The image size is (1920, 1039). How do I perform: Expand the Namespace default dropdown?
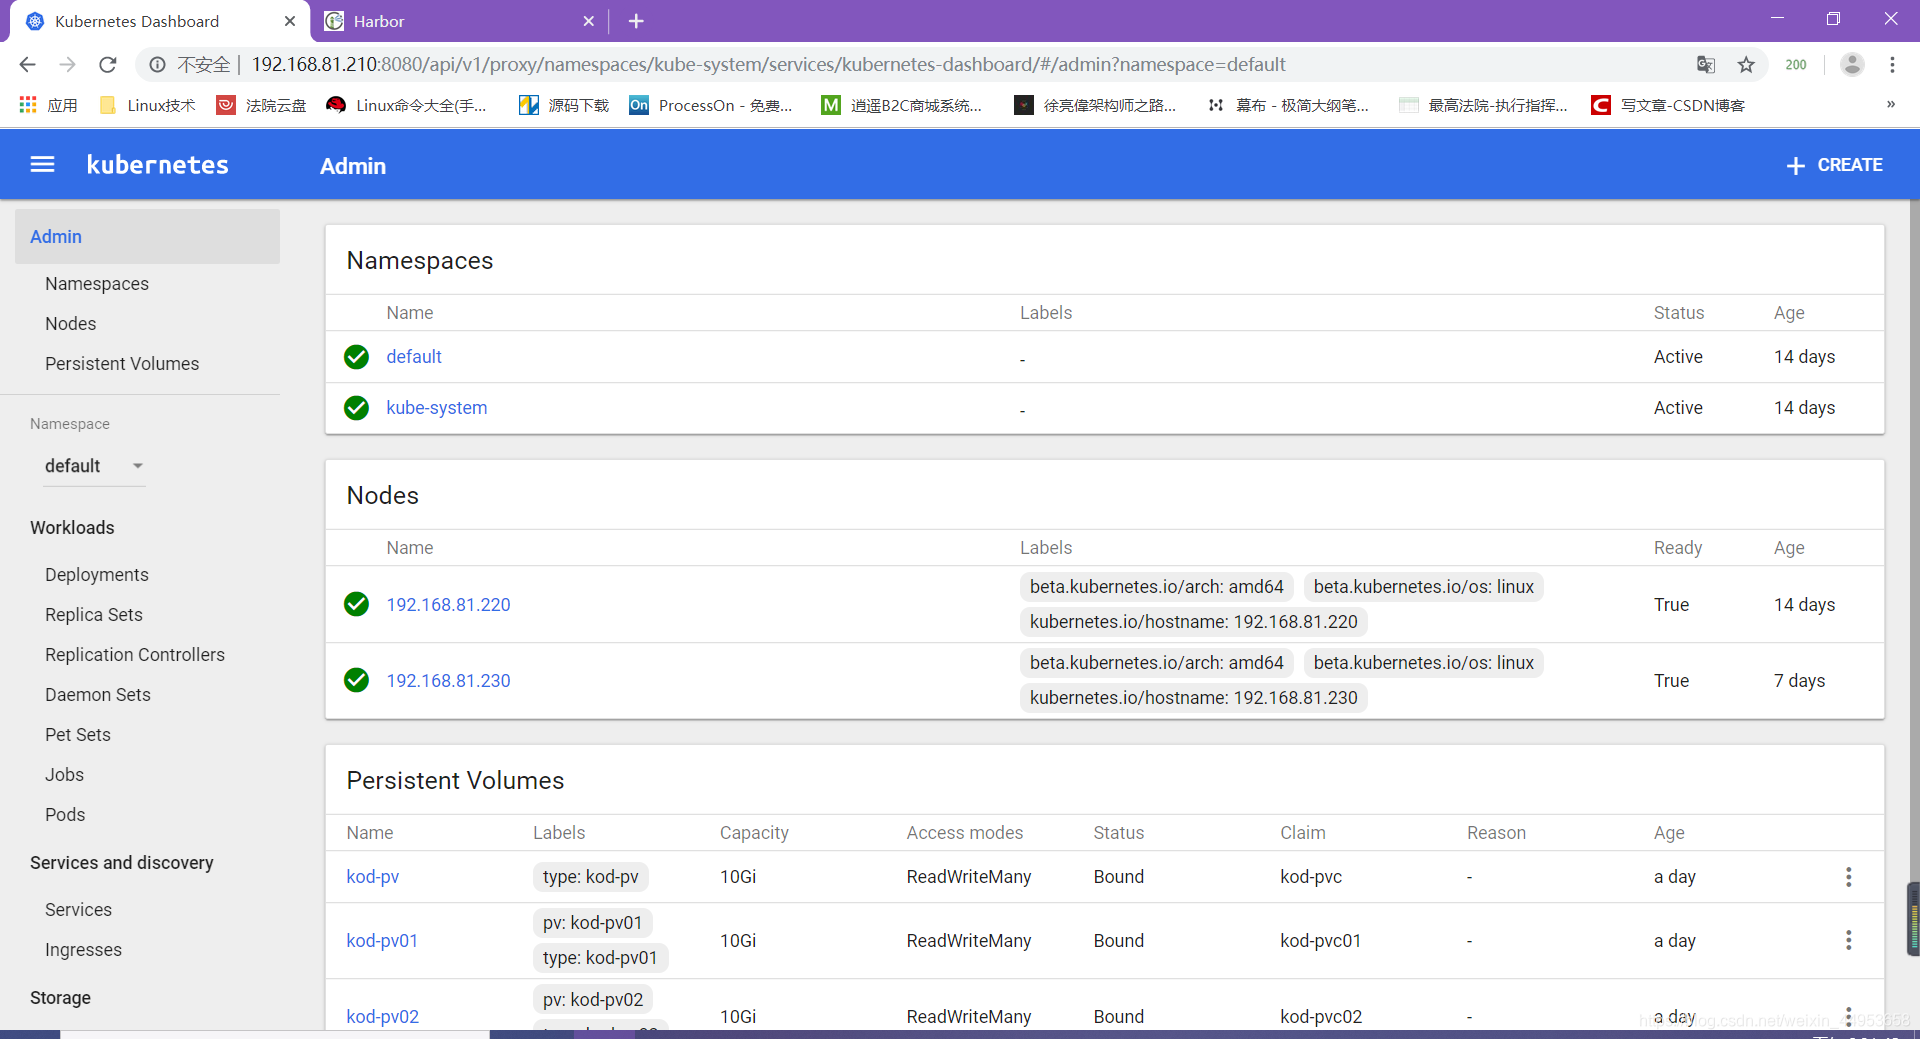click(x=95, y=466)
